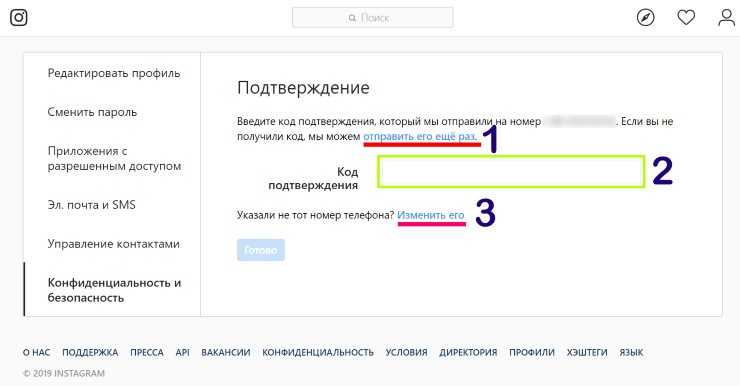Click the Подтверждение heading text
The image size is (740, 386).
tap(303, 88)
